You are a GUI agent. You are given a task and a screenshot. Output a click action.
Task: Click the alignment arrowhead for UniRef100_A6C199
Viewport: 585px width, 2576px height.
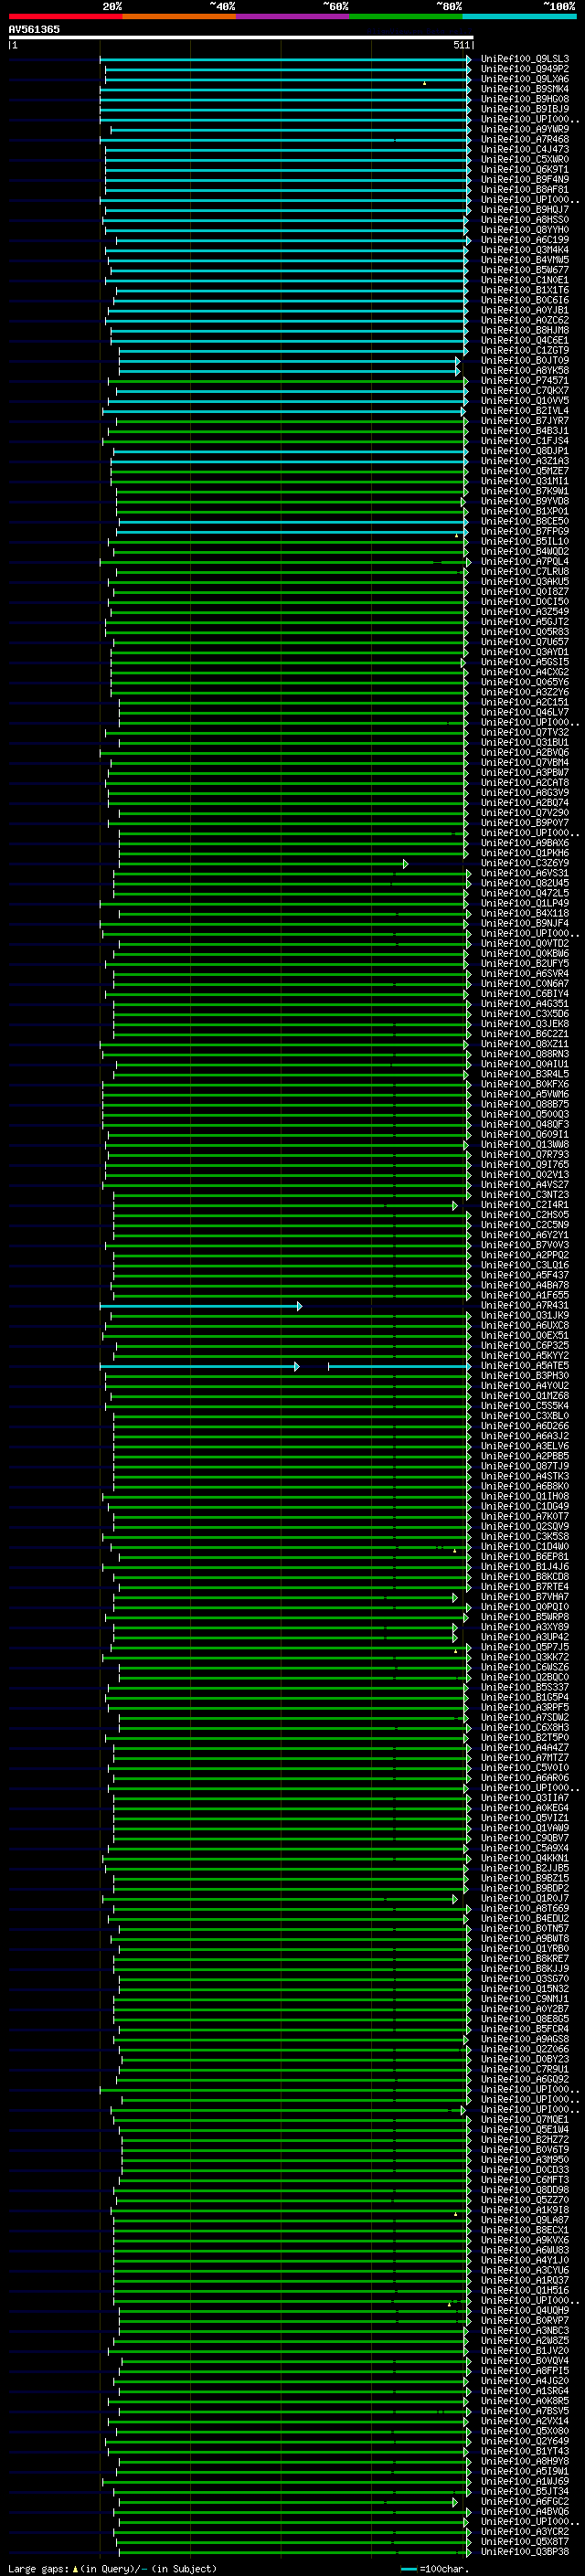coord(468,240)
